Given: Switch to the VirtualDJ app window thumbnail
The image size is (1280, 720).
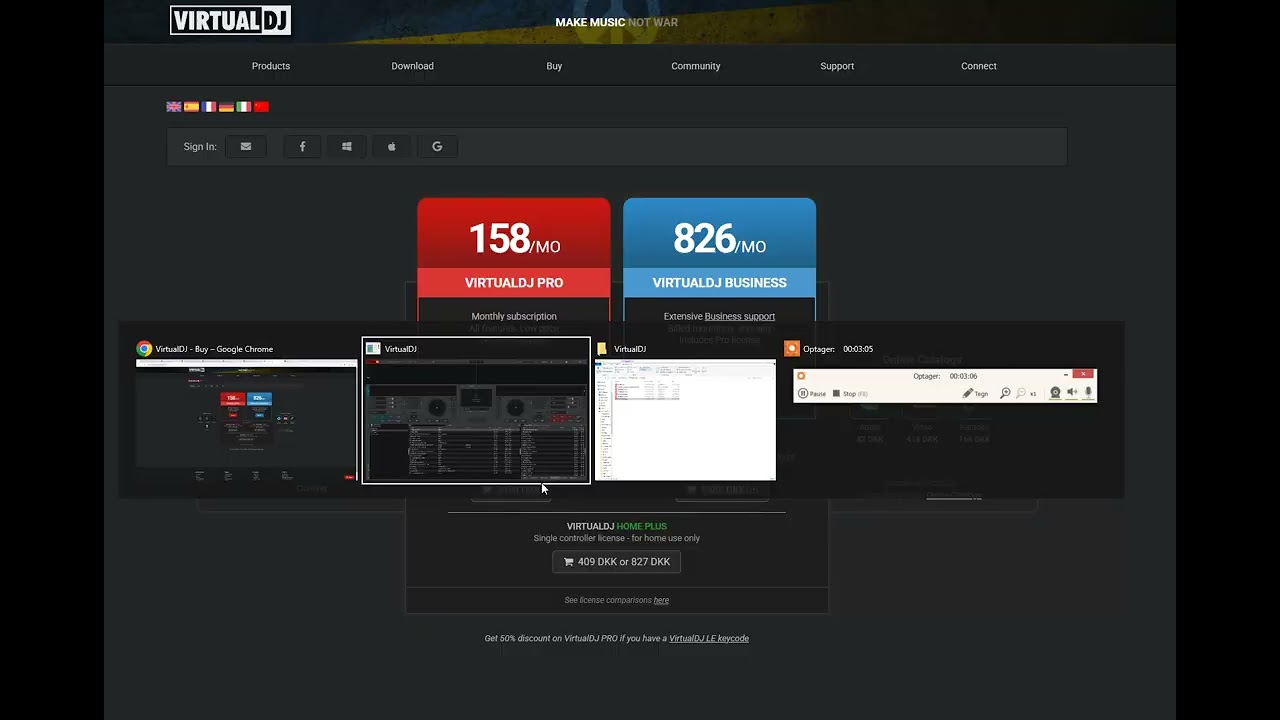Looking at the screenshot, I should click(476, 421).
